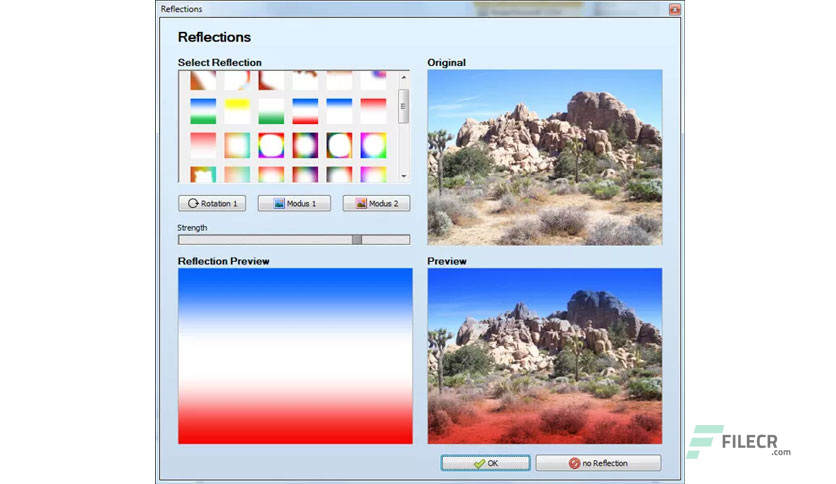
Task: Click the Preview photo with reflection applied
Action: [545, 356]
